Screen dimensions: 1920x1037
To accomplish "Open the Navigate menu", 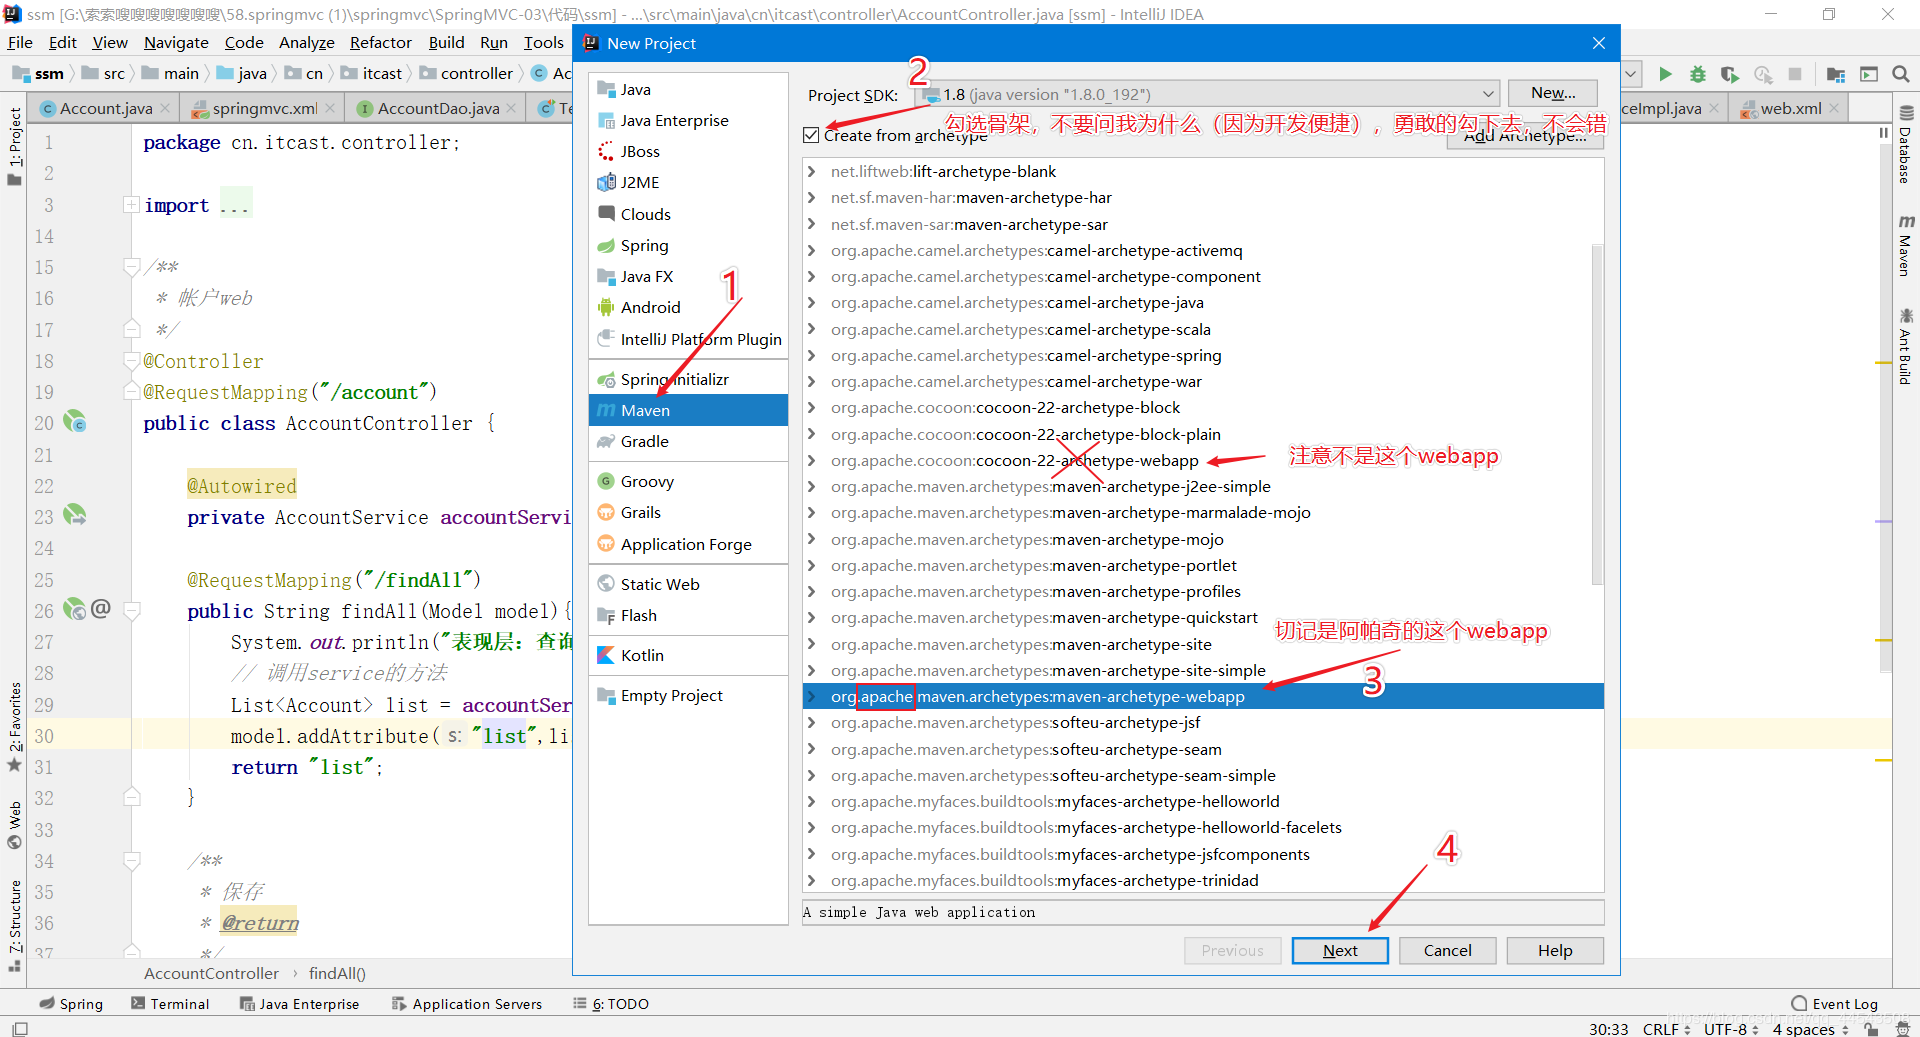I will 176,42.
